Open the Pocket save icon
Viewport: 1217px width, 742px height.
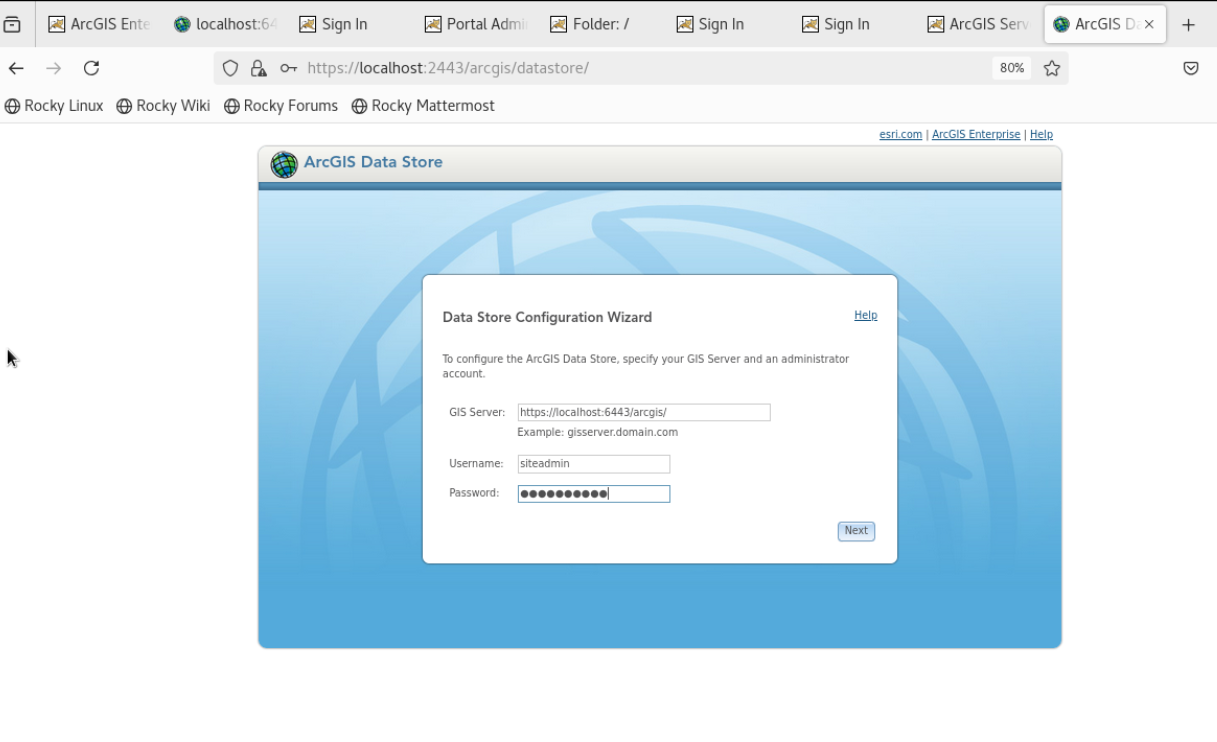pyautogui.click(x=1191, y=68)
